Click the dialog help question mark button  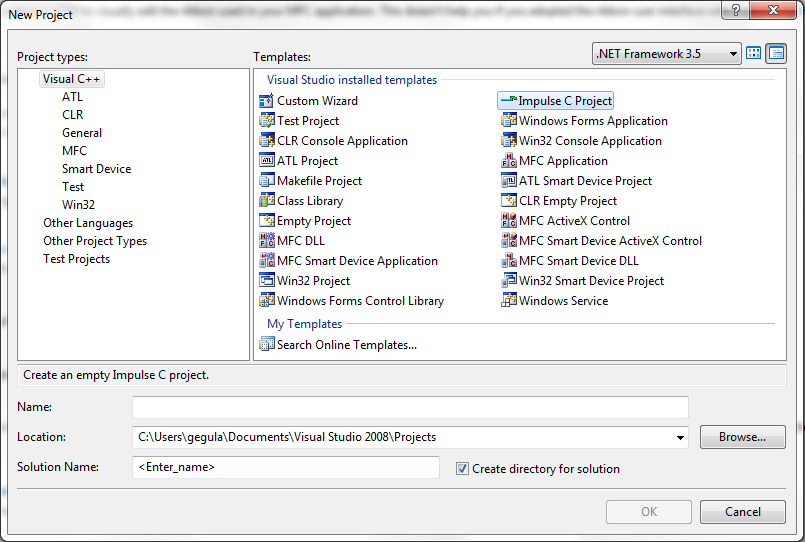735,10
